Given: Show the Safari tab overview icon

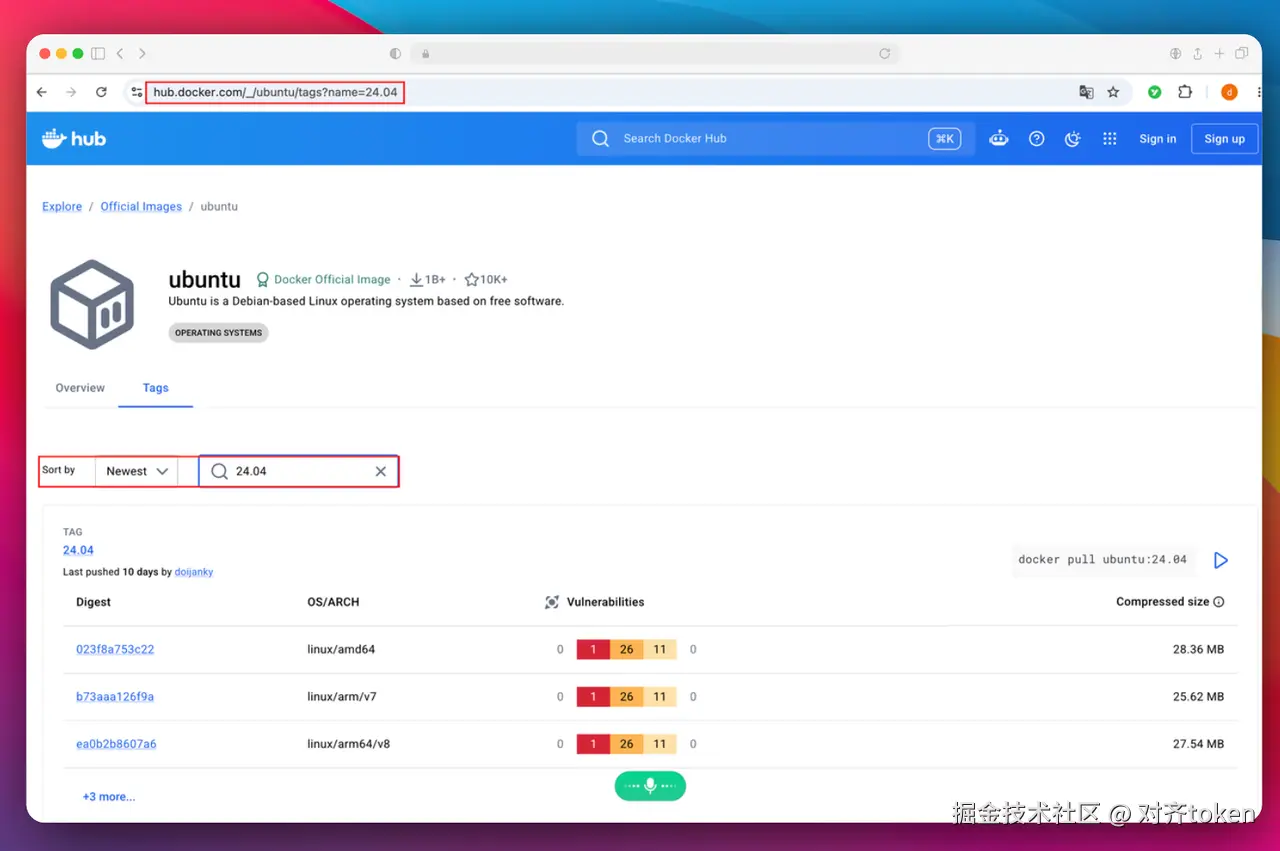Looking at the screenshot, I should point(1242,53).
